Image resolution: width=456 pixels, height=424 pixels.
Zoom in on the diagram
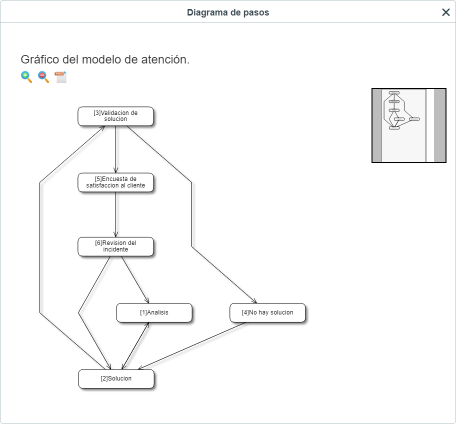[x=27, y=77]
